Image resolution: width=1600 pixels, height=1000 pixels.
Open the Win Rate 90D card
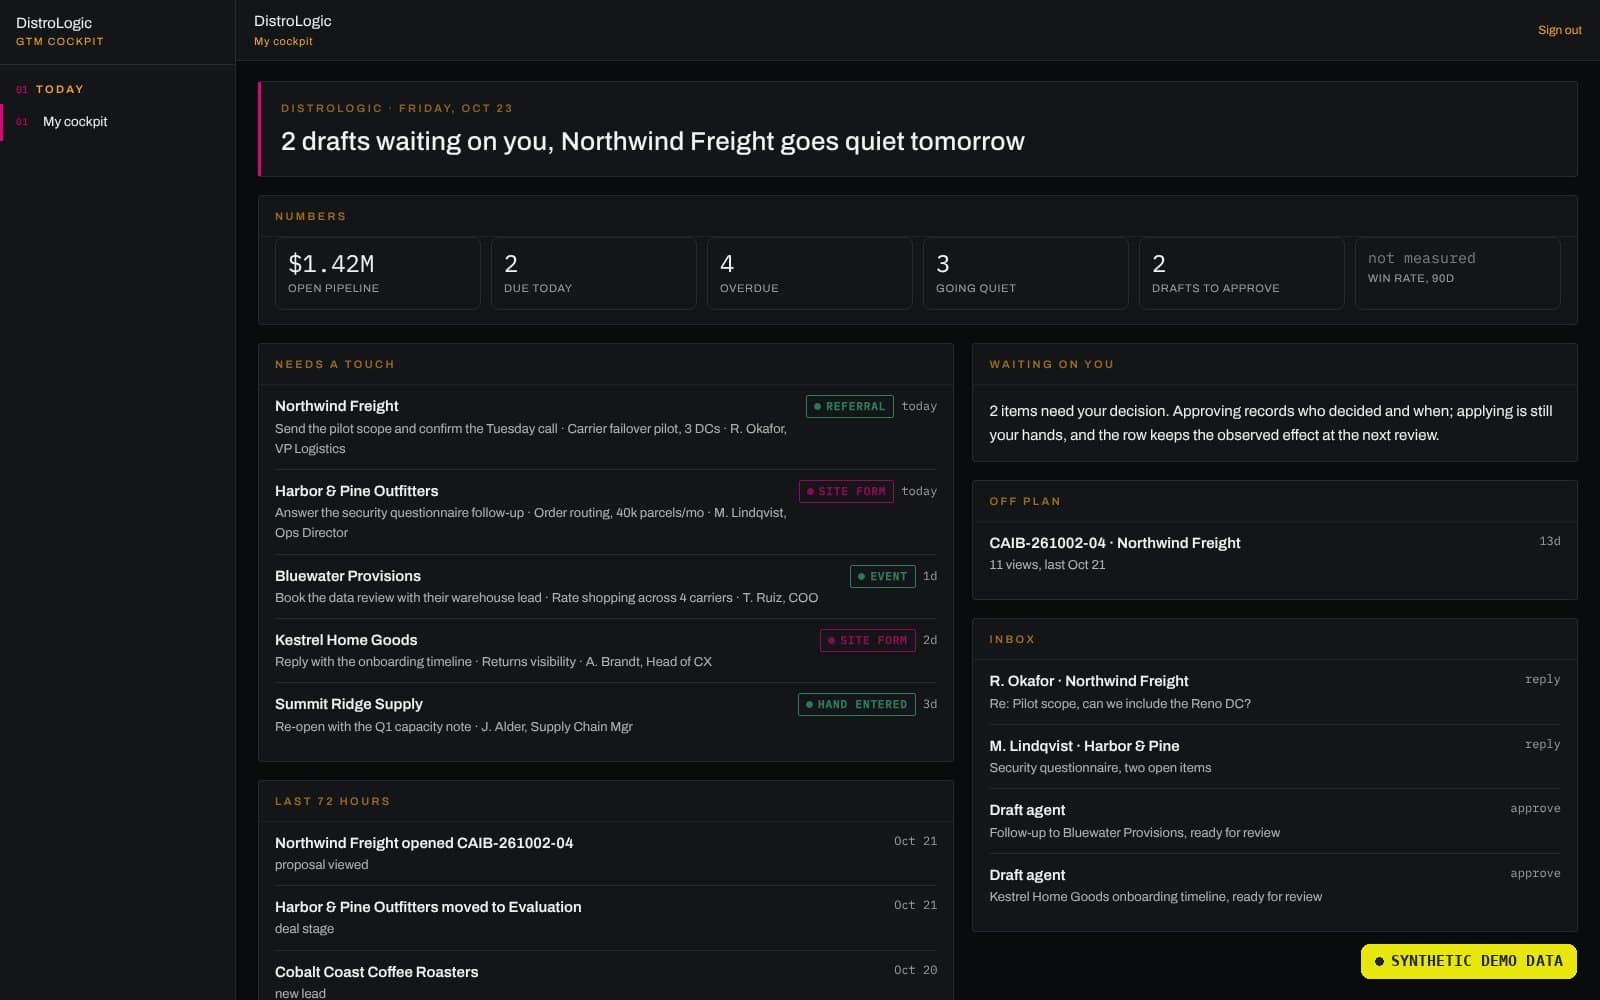pos(1458,273)
